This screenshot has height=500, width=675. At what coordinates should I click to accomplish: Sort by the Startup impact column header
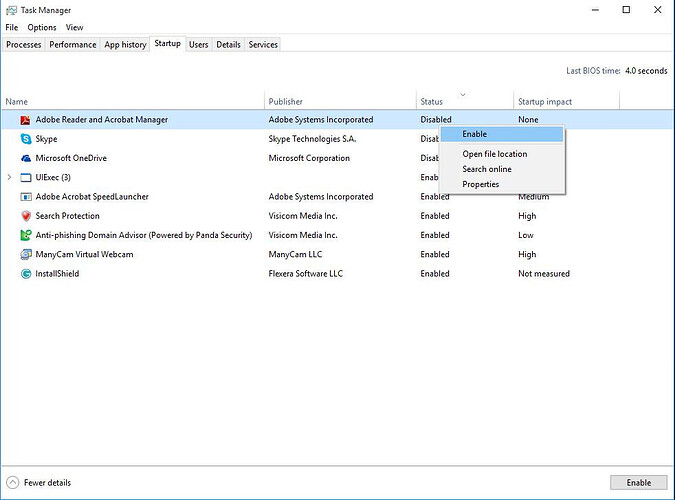545,102
